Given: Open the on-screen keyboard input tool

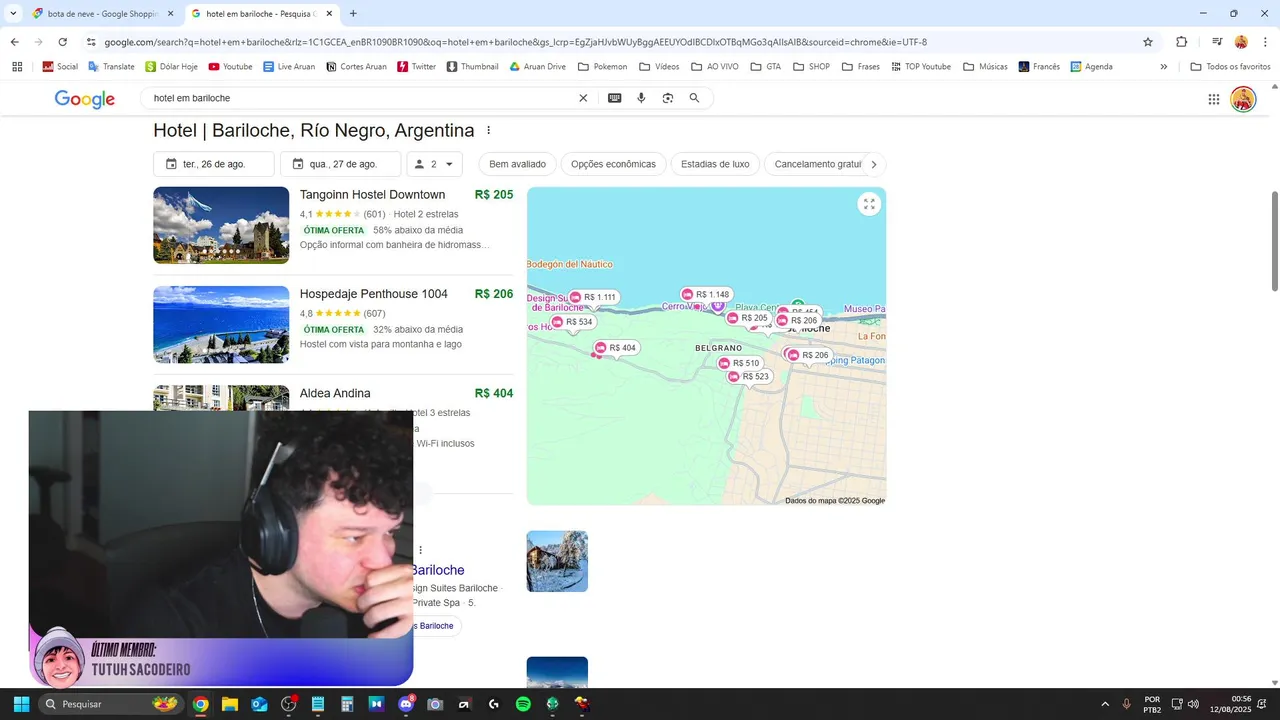Looking at the screenshot, I should (x=614, y=98).
